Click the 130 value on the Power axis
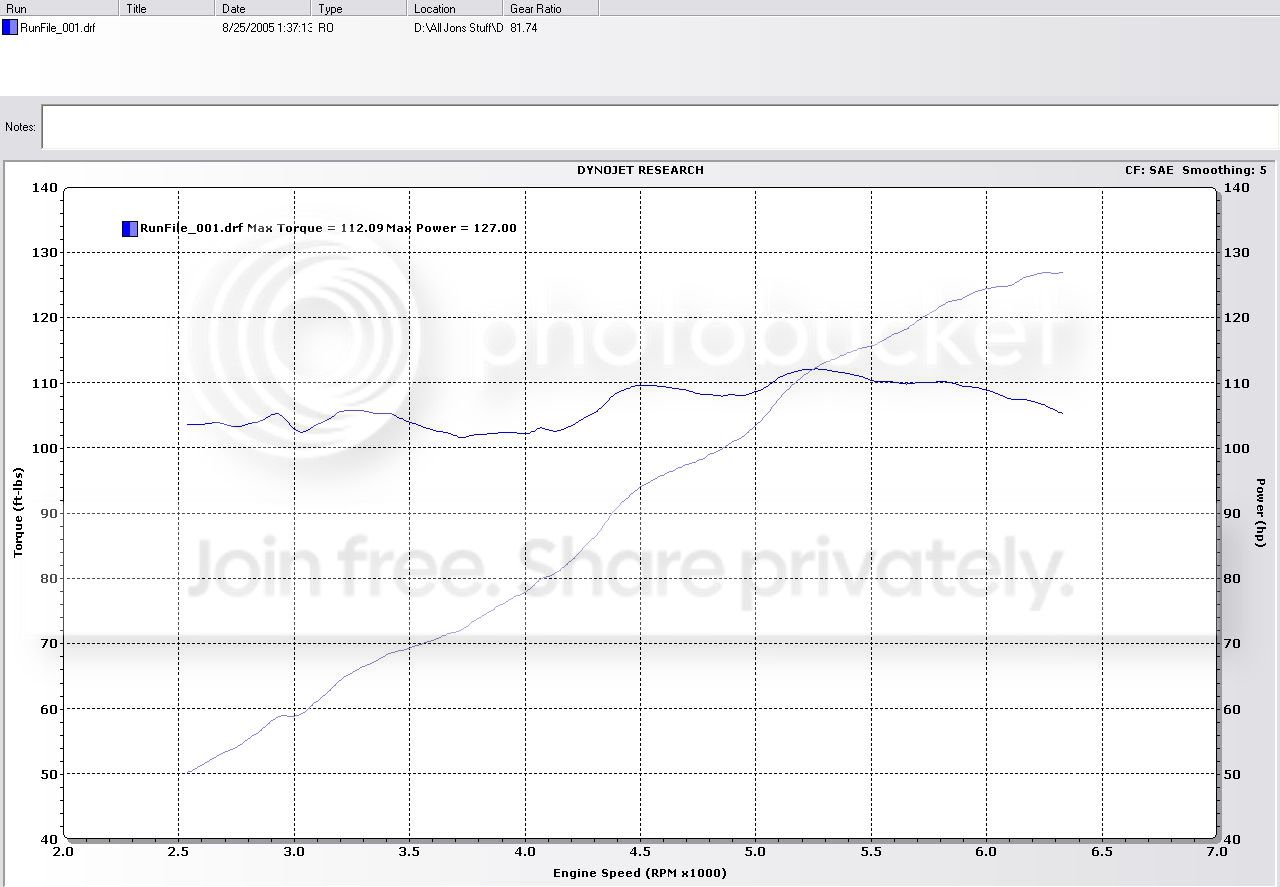This screenshot has width=1280, height=887. (x=1235, y=253)
